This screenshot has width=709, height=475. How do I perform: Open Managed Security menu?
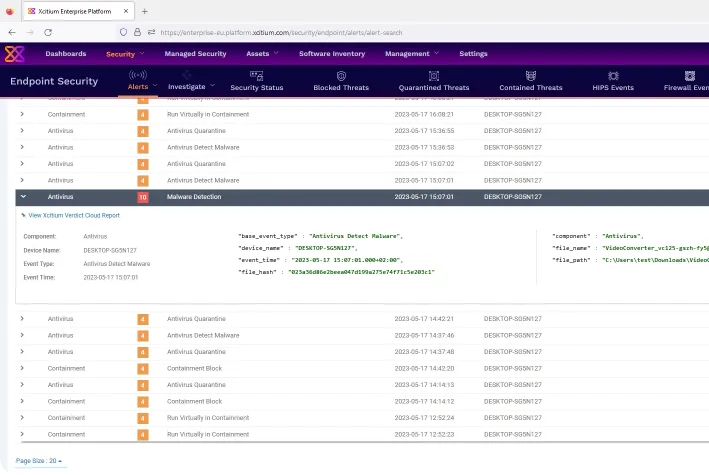[195, 54]
